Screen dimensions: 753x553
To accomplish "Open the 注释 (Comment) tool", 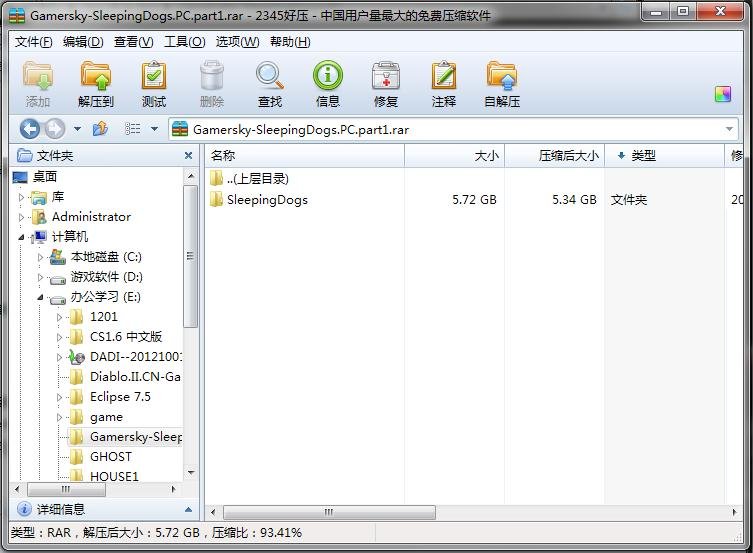I will pyautogui.click(x=444, y=84).
